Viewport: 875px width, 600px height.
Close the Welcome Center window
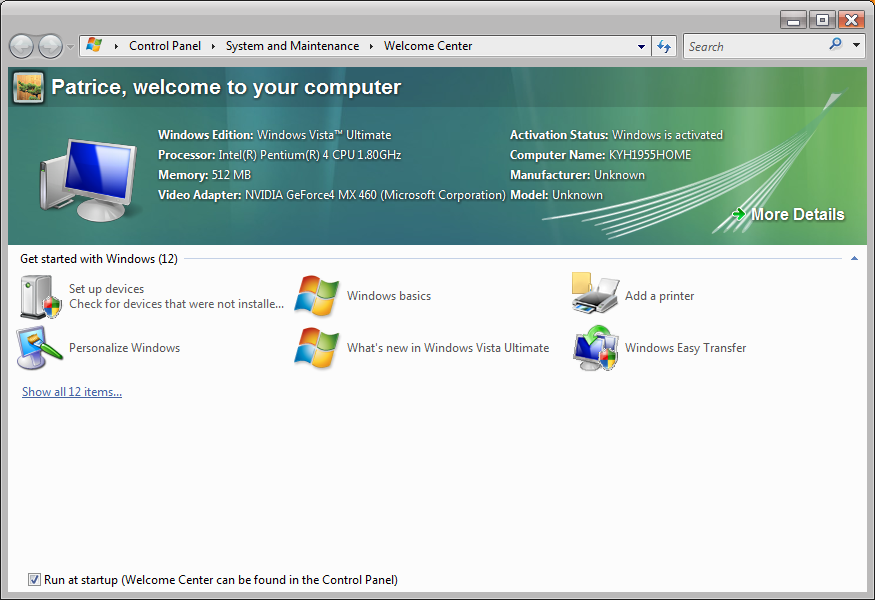(x=851, y=20)
